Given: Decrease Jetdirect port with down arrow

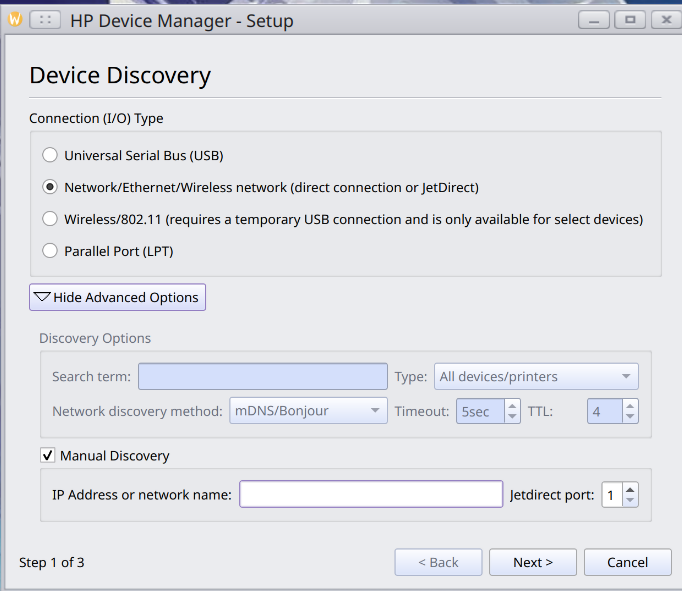Looking at the screenshot, I should (x=630, y=500).
